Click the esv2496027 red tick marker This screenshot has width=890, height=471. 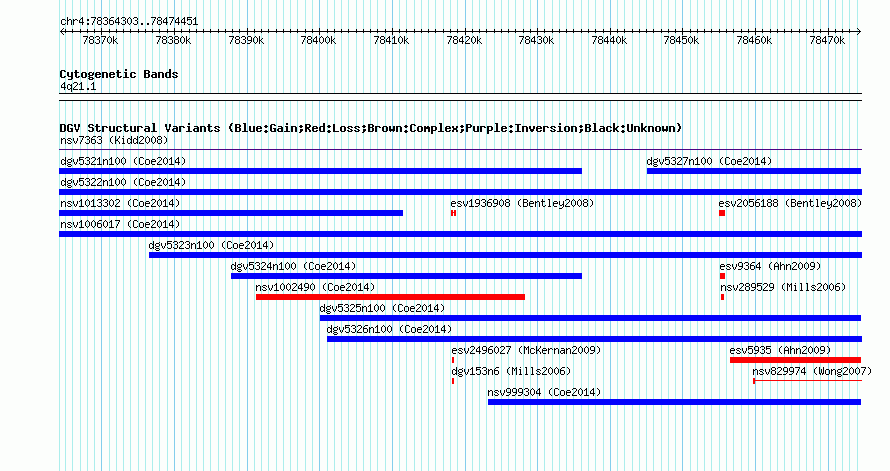pyautogui.click(x=453, y=360)
